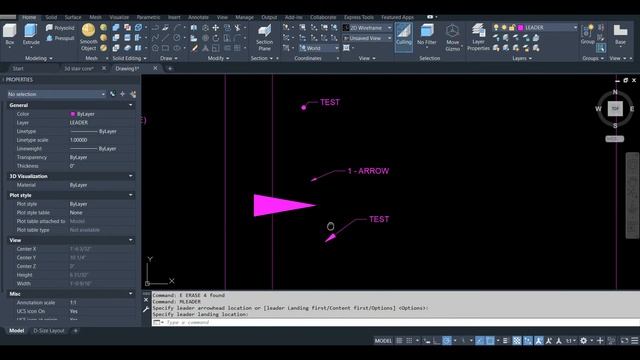Screen dimensions: 640x360
Task: Open the Insert ribbon tab
Action: 174,17
